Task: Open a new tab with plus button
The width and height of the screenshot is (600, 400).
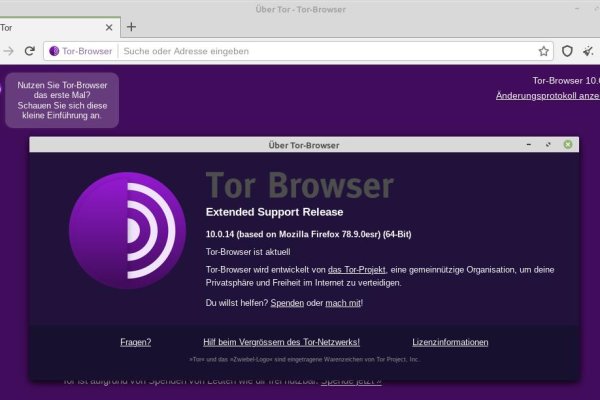Action: pos(131,27)
